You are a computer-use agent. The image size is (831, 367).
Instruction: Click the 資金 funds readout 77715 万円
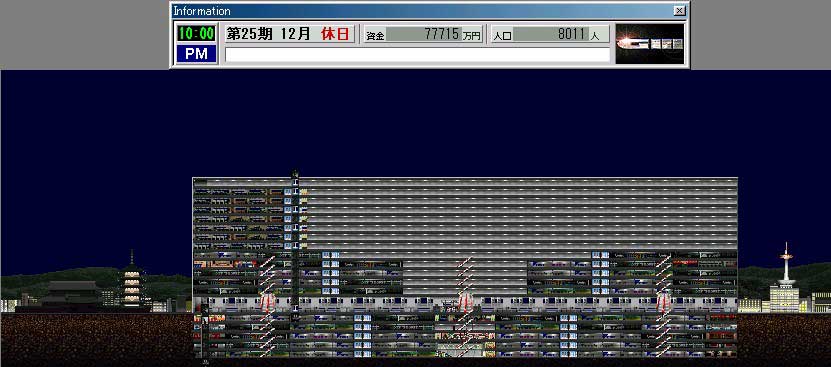pyautogui.click(x=423, y=34)
